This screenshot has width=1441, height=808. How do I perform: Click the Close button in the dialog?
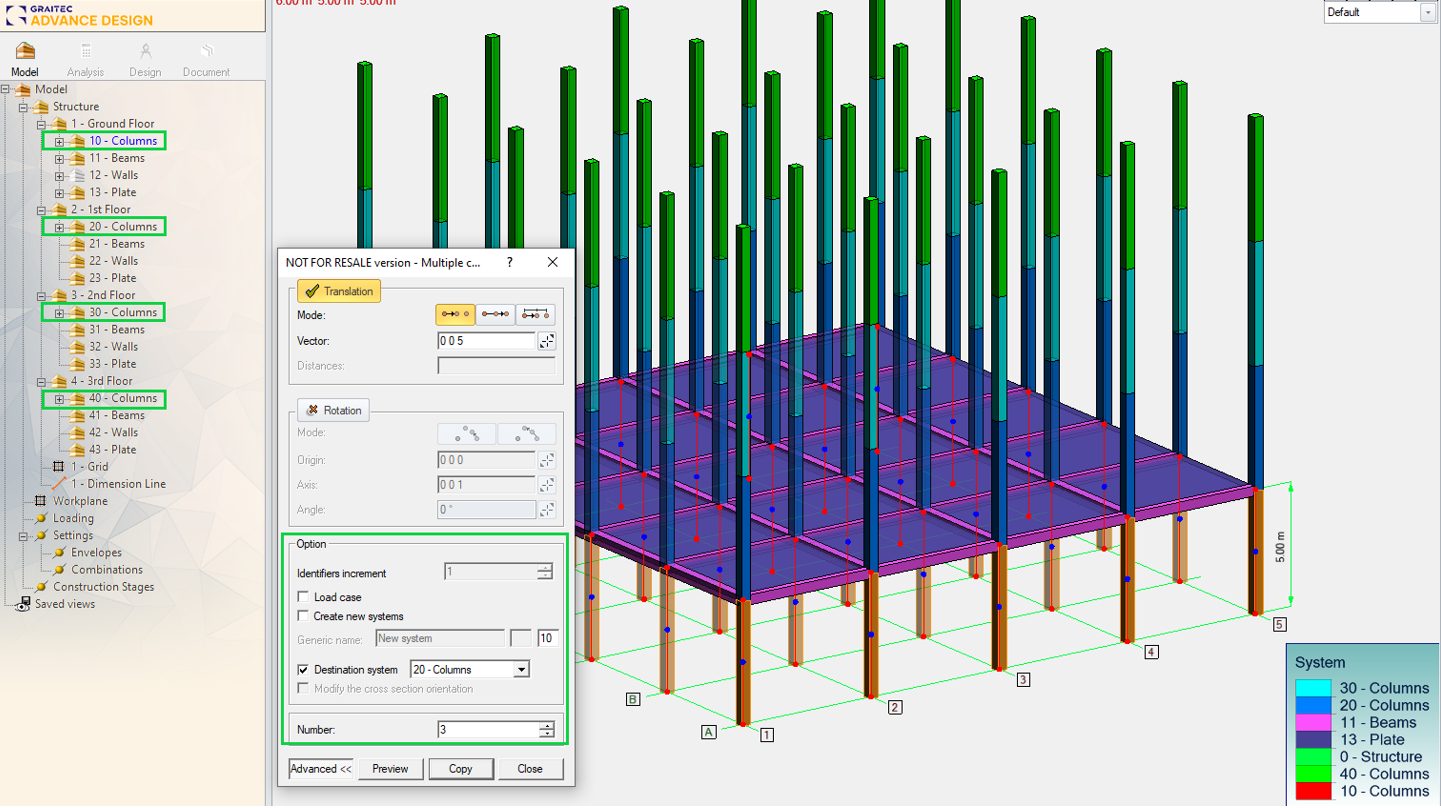click(x=530, y=769)
